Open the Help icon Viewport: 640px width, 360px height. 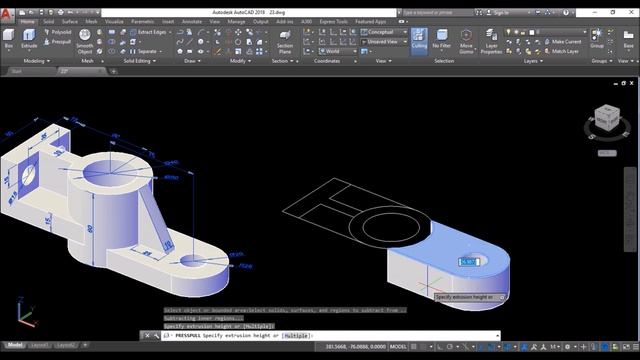[566, 13]
